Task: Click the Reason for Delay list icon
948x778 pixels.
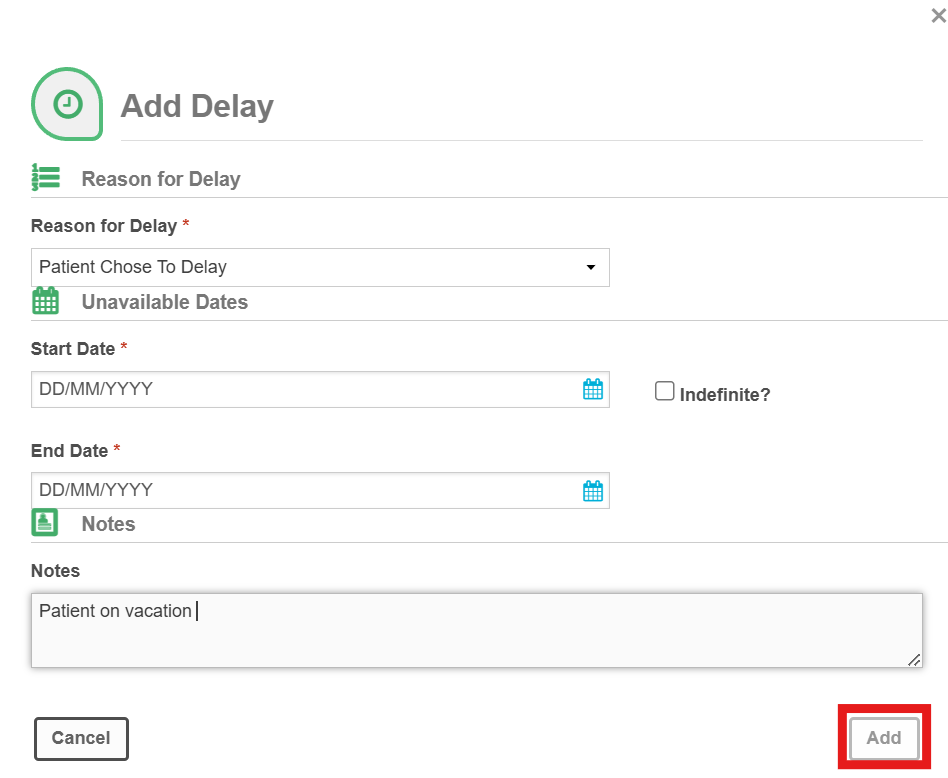Action: coord(46,177)
